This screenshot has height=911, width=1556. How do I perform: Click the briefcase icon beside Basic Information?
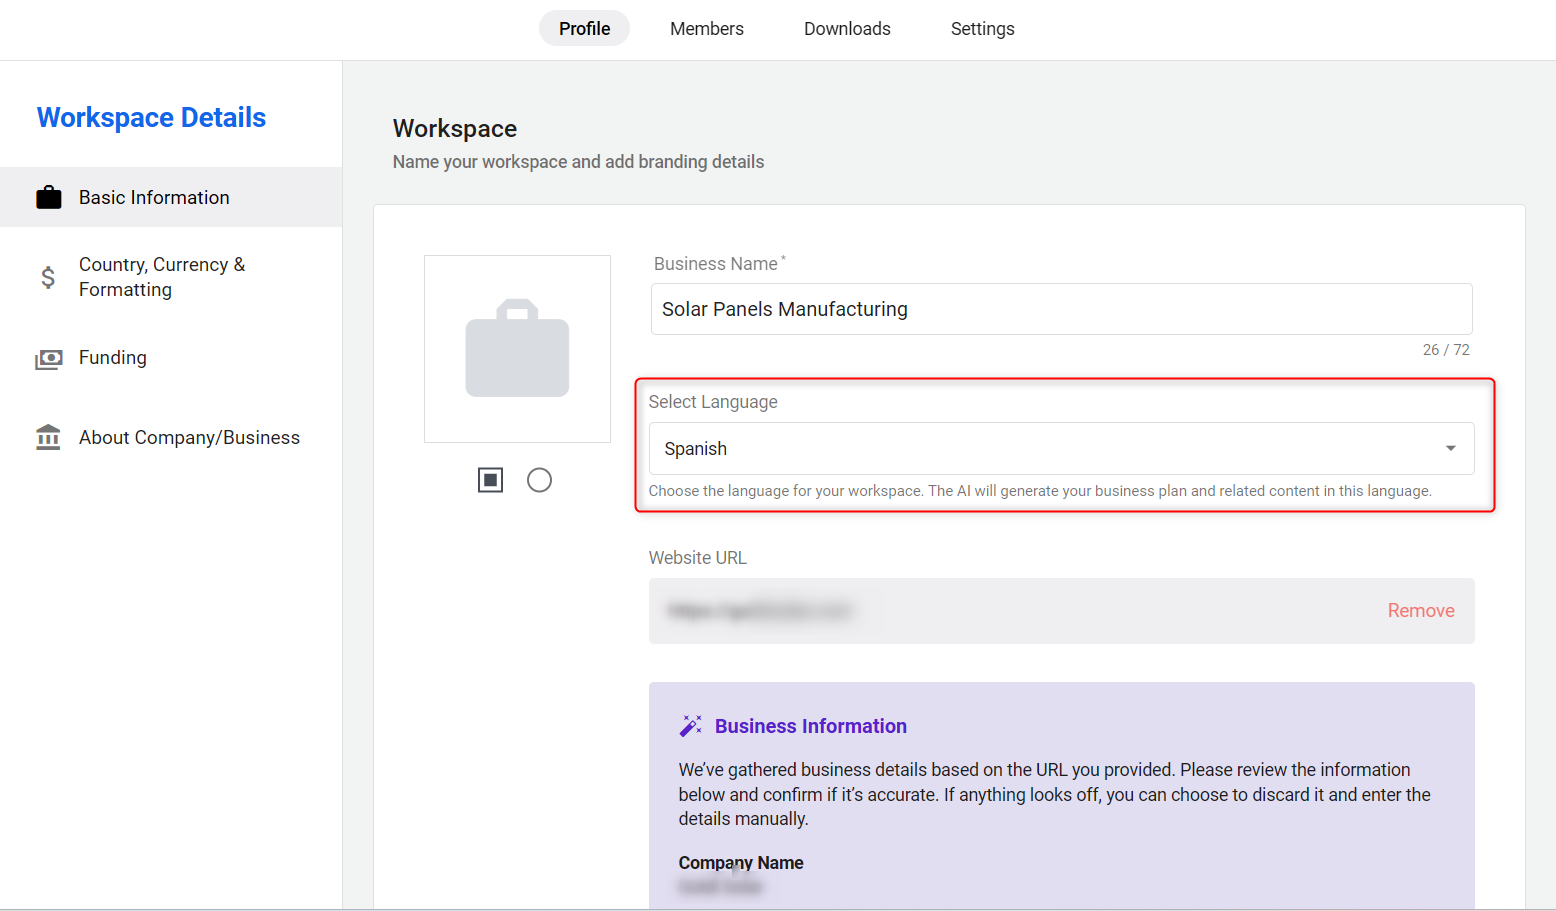tap(48, 197)
